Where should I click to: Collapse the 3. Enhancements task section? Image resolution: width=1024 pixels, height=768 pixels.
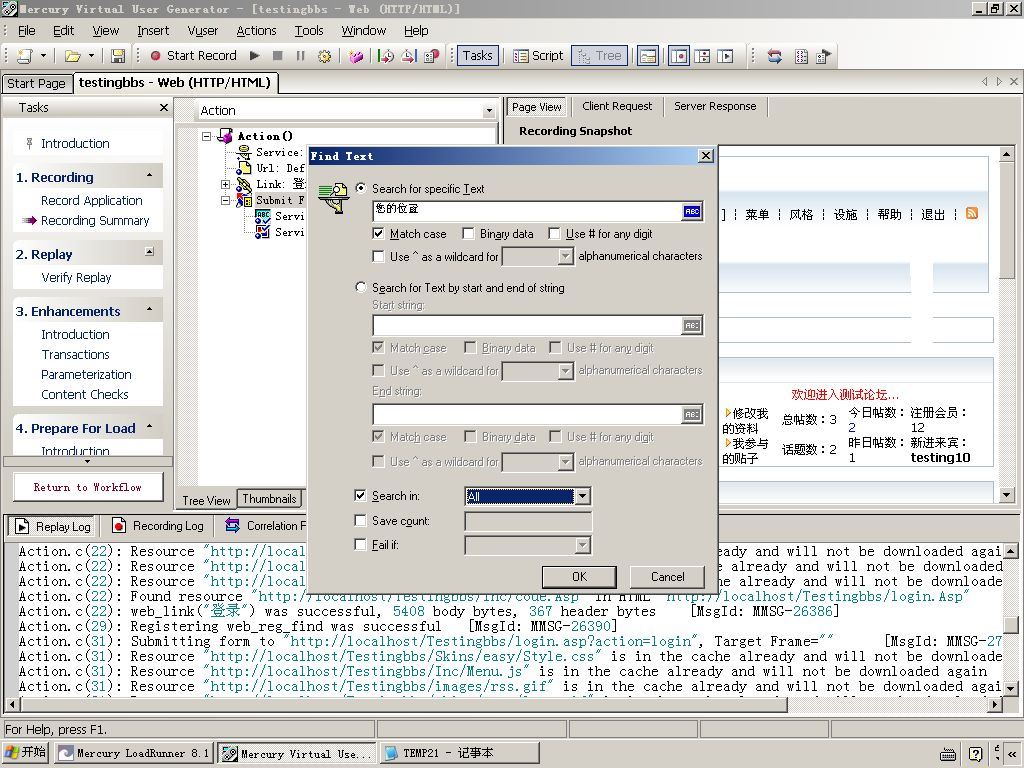tap(150, 310)
